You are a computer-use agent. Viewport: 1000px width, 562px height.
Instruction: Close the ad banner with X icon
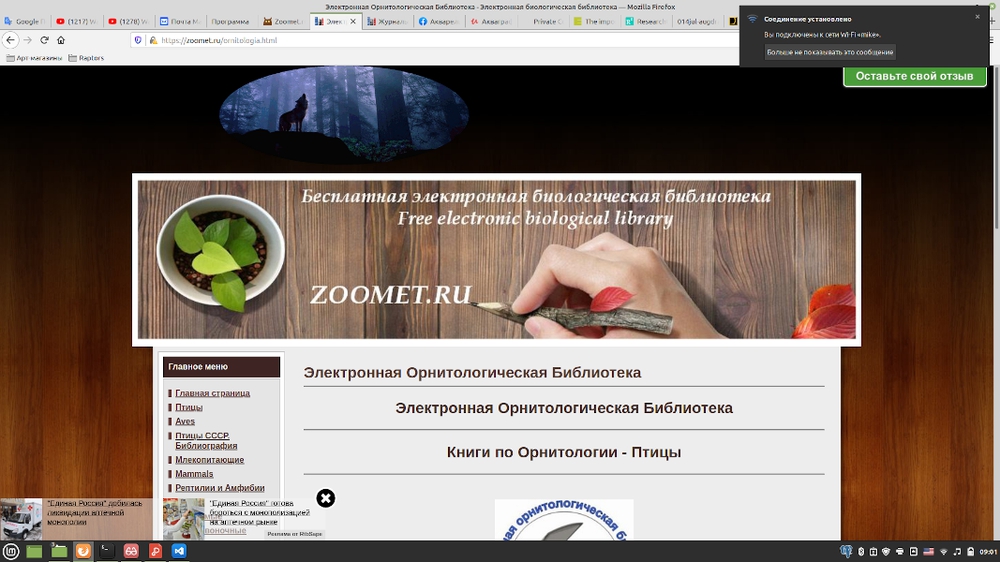tap(325, 498)
